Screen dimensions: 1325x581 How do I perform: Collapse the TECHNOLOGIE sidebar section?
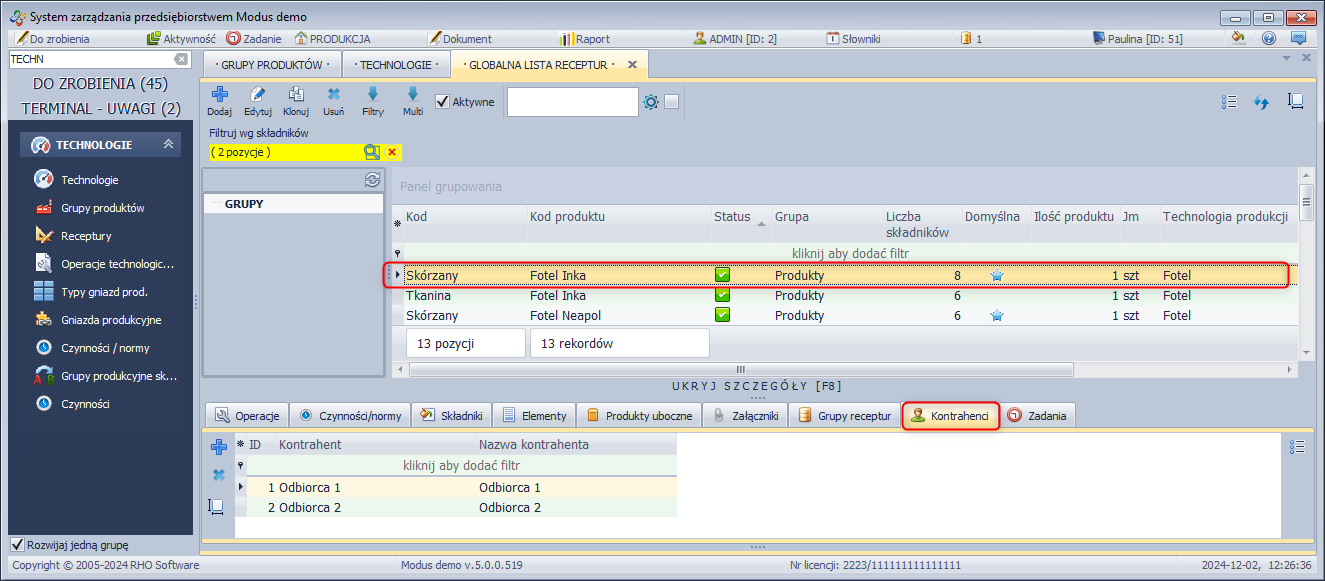pos(169,145)
